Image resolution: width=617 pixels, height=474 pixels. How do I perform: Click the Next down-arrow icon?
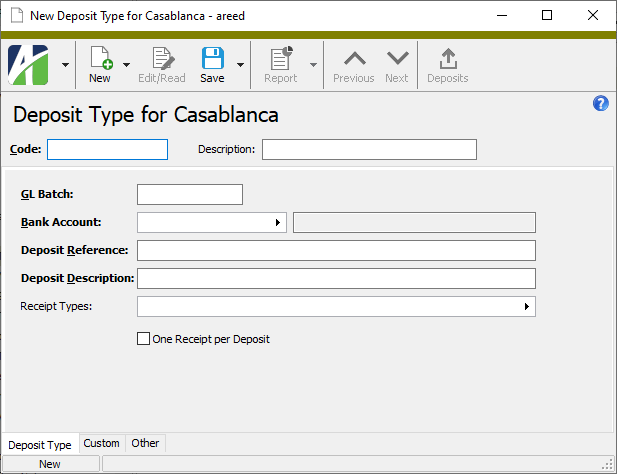pos(397,59)
